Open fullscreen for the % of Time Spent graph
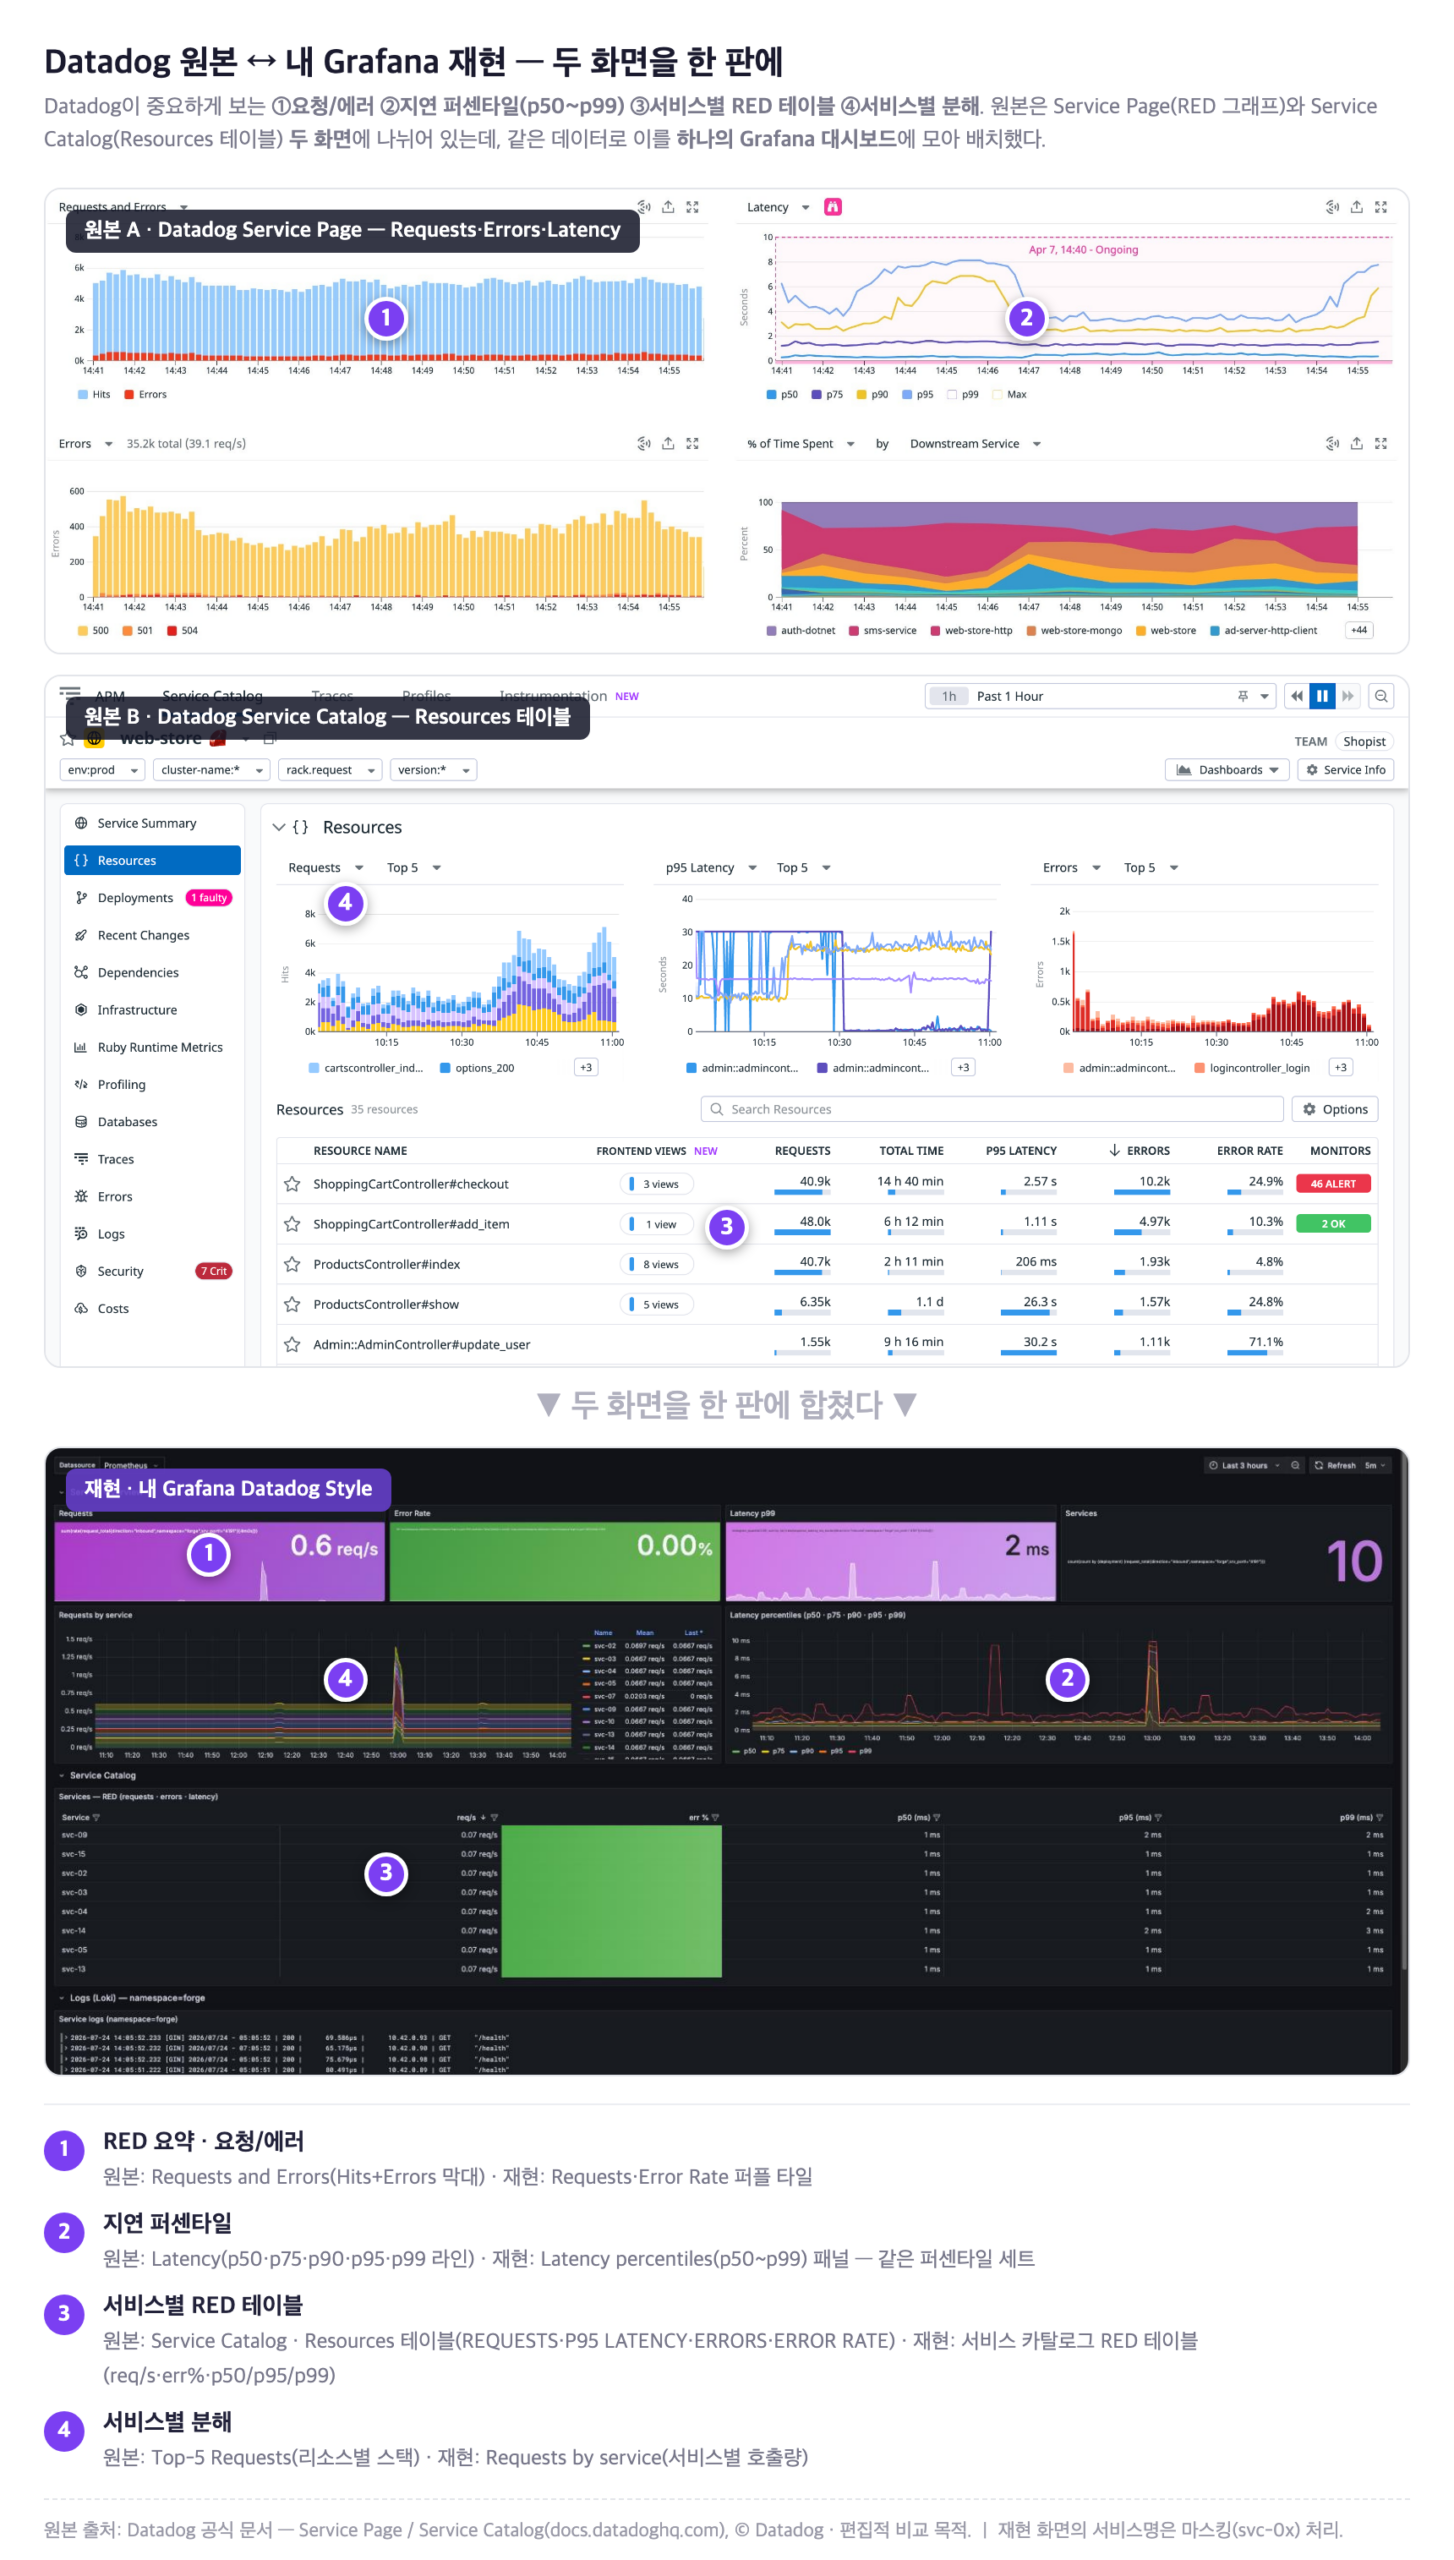Viewport: 1454px width, 2560px height. click(1380, 443)
